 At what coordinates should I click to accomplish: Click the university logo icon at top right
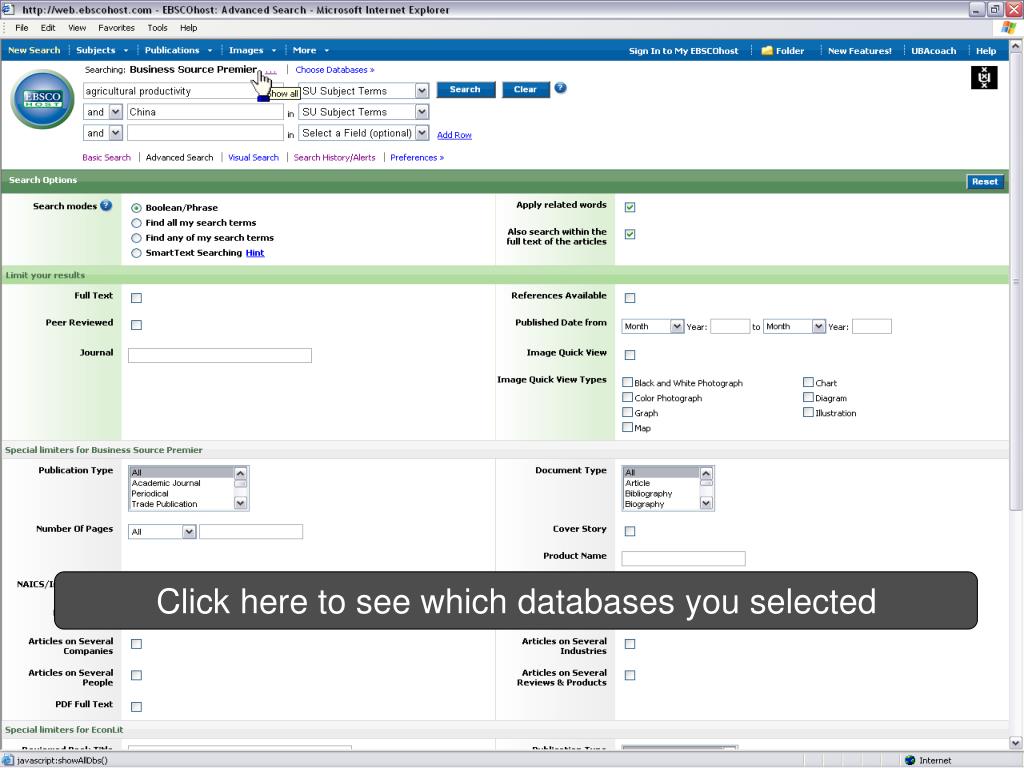pos(984,78)
